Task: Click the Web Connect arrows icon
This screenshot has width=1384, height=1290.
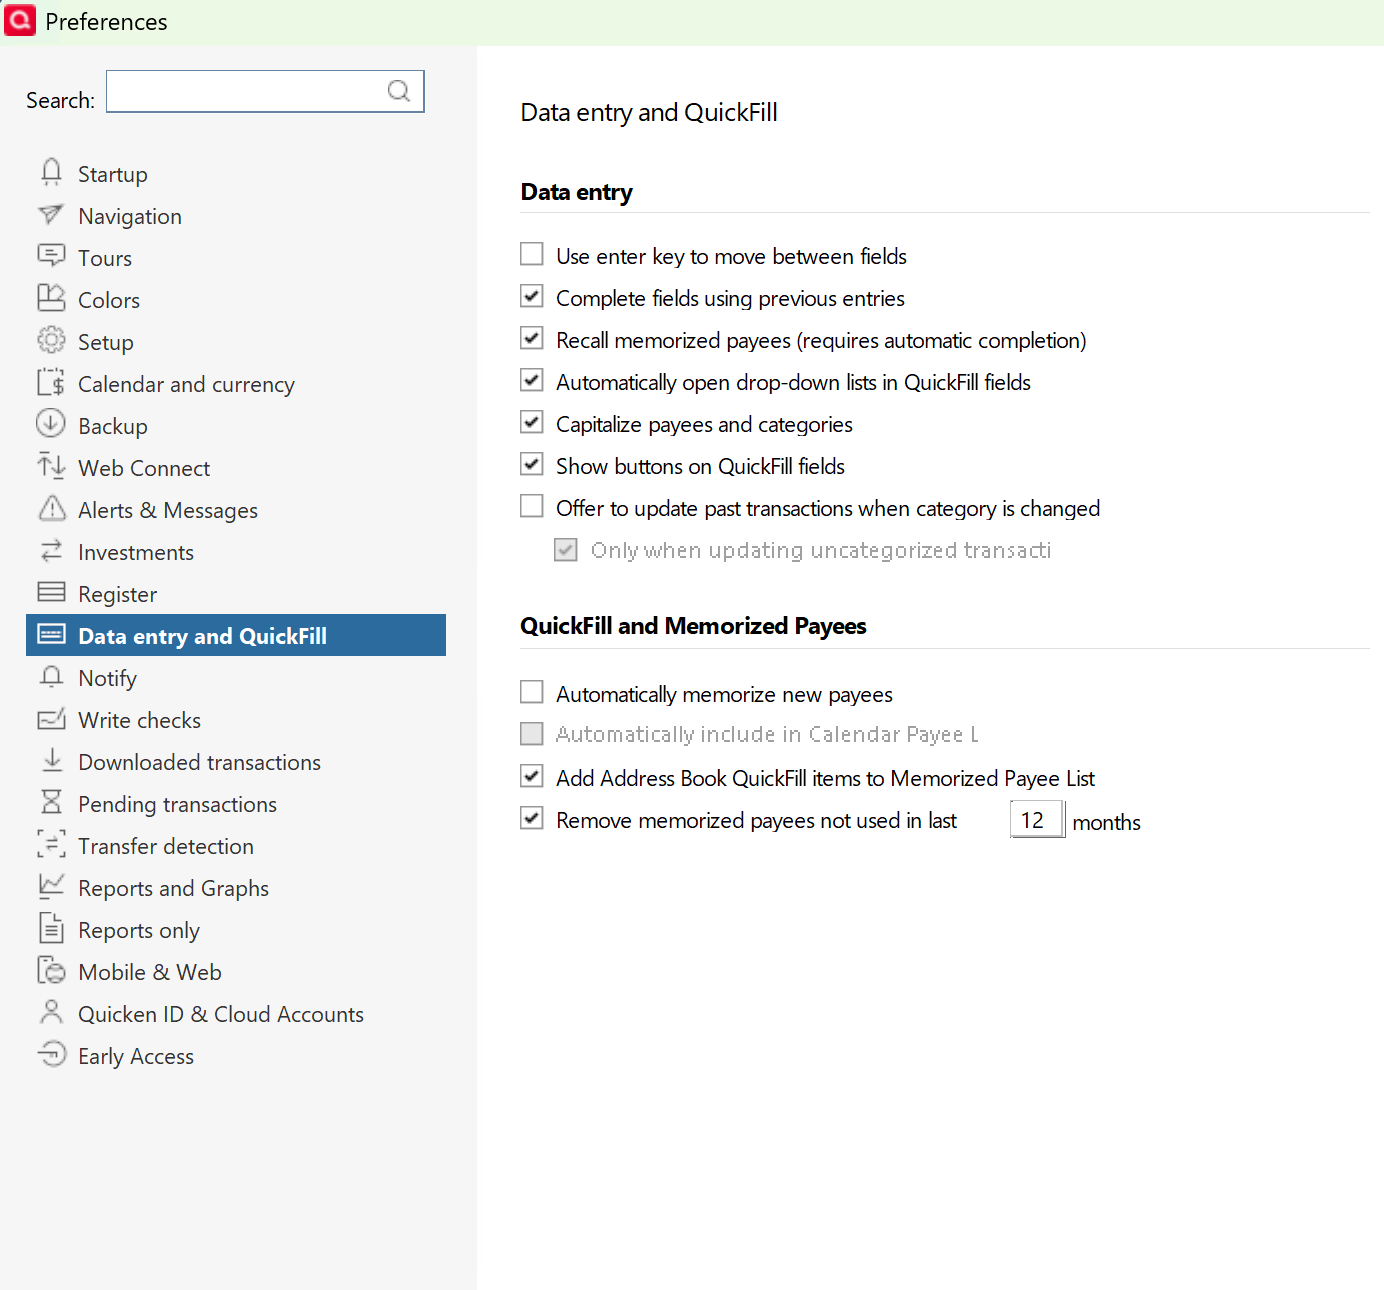Action: (x=51, y=467)
